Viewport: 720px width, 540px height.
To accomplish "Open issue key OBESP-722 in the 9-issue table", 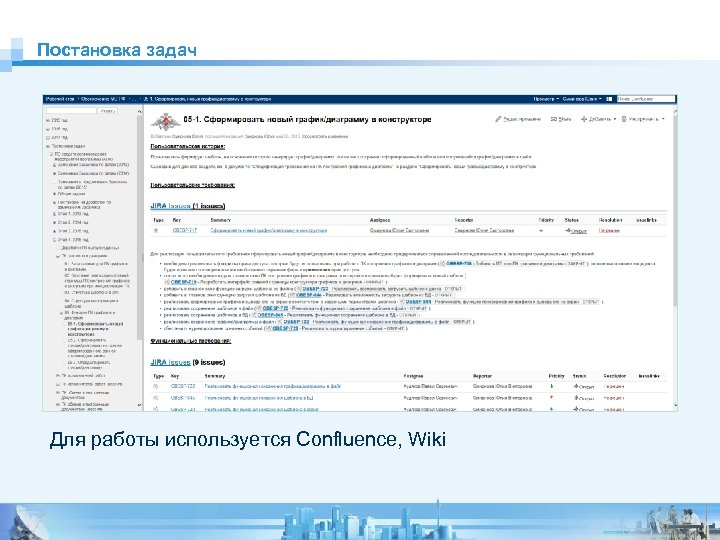I will click(x=183, y=386).
